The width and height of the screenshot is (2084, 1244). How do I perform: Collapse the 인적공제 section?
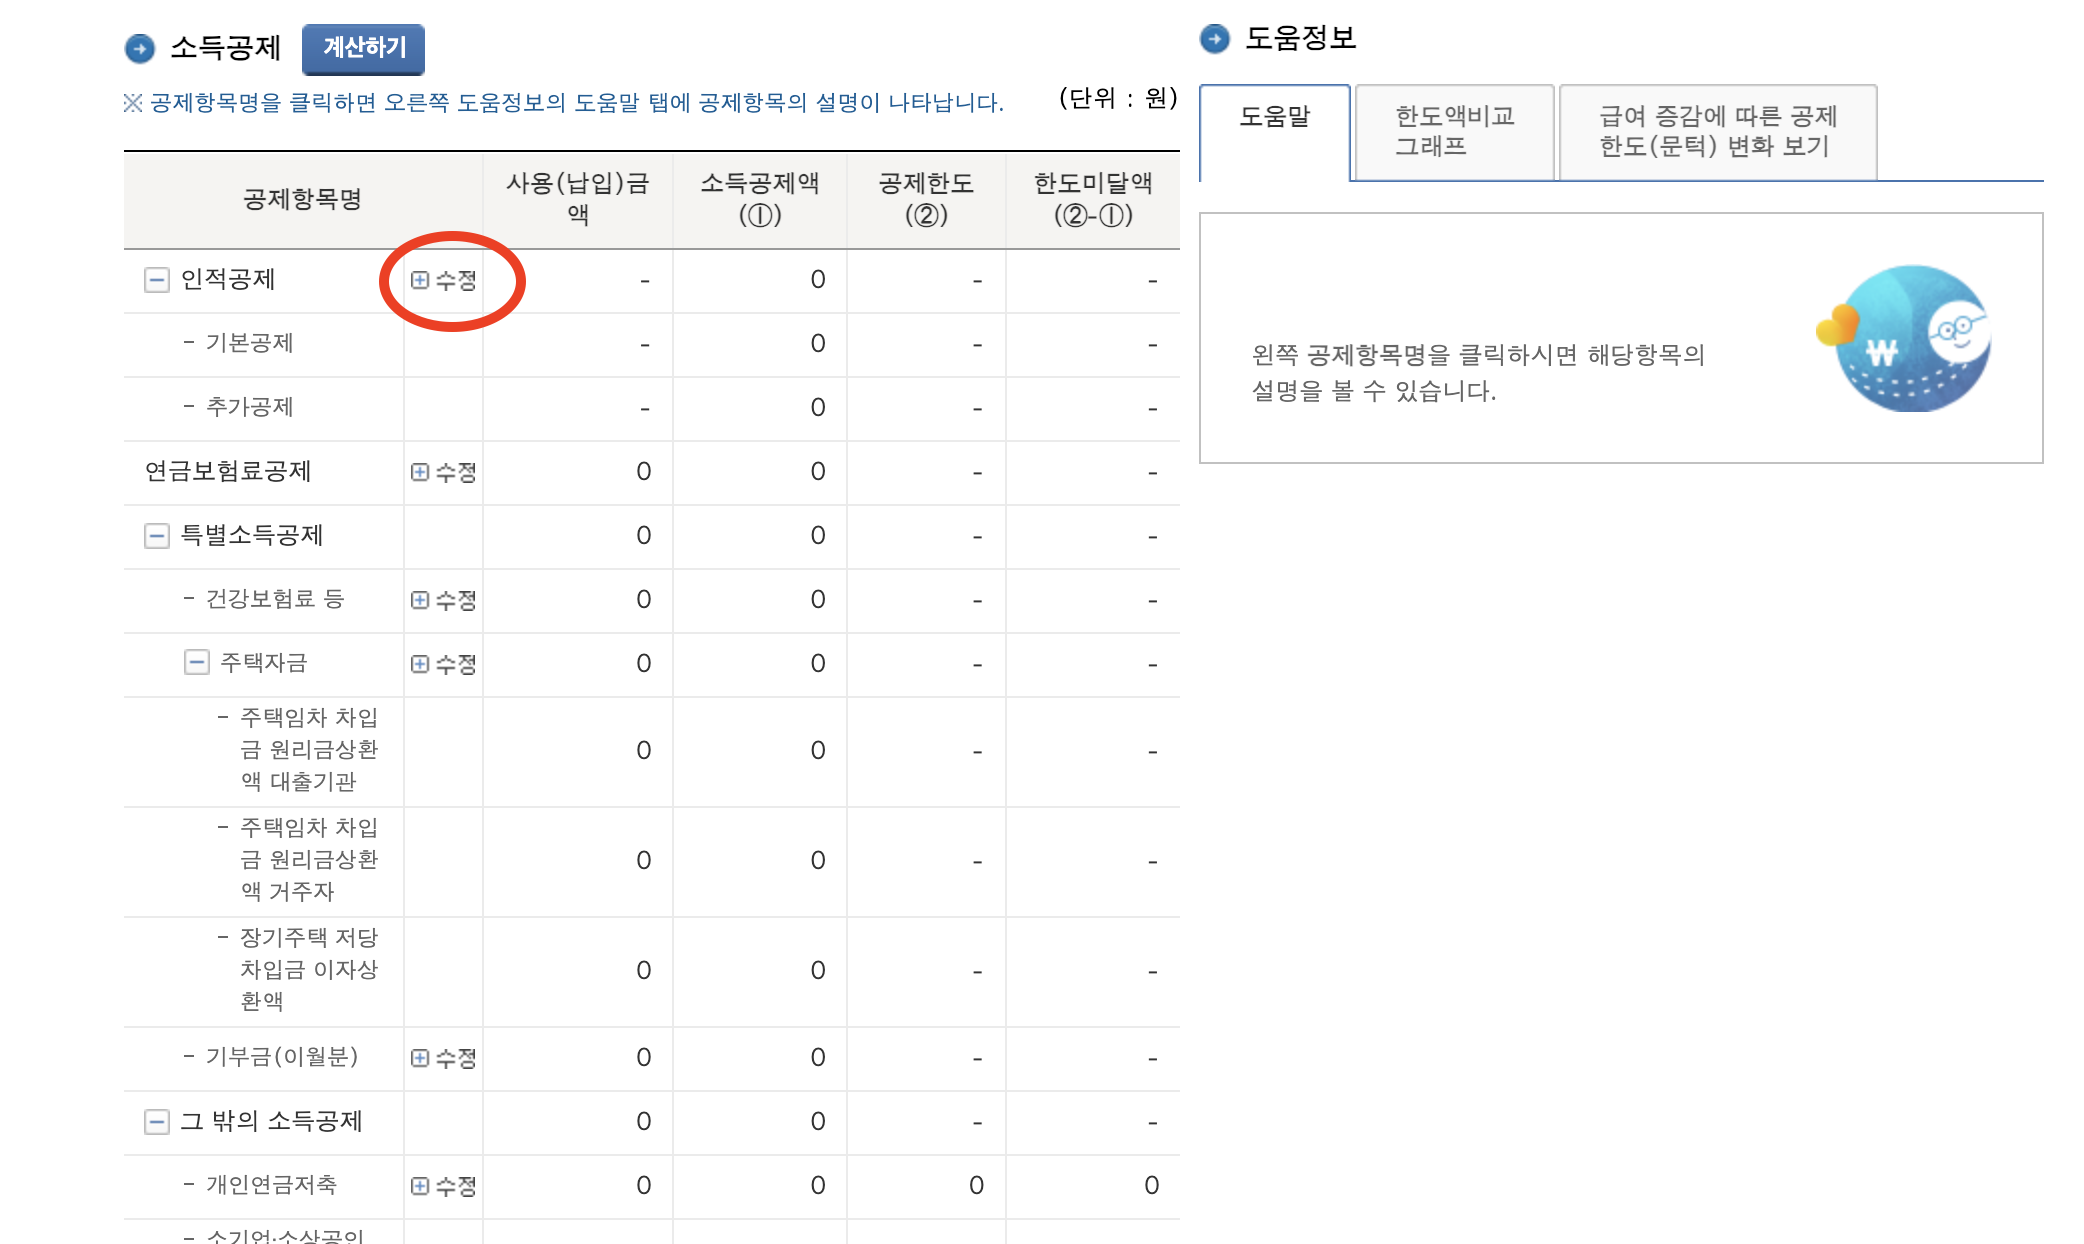(x=157, y=280)
